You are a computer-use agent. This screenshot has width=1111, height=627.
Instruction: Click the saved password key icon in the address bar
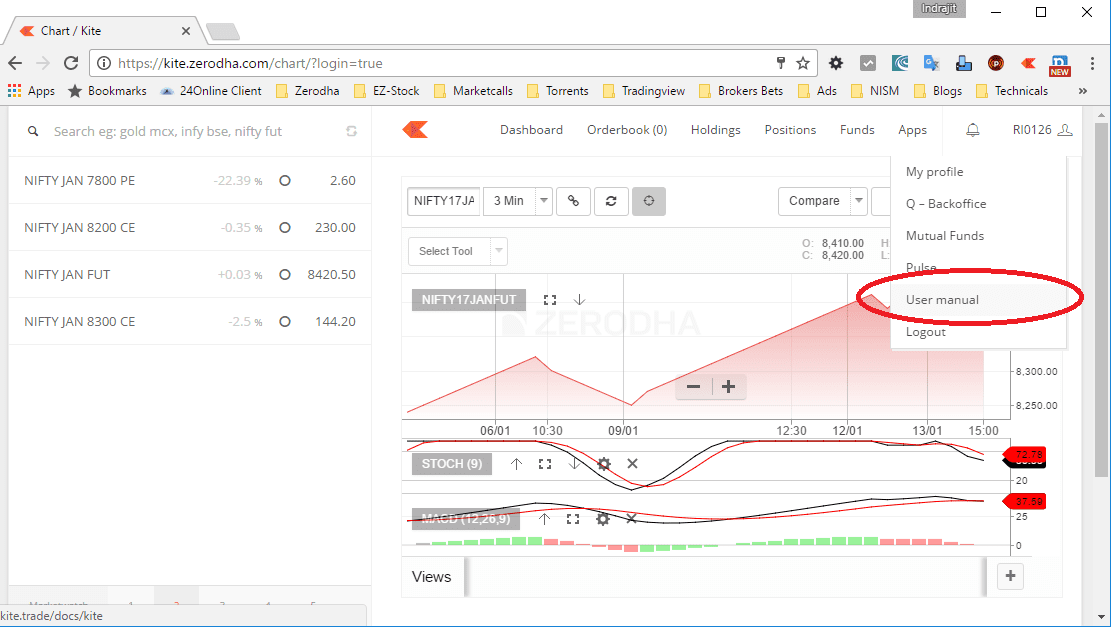(781, 63)
